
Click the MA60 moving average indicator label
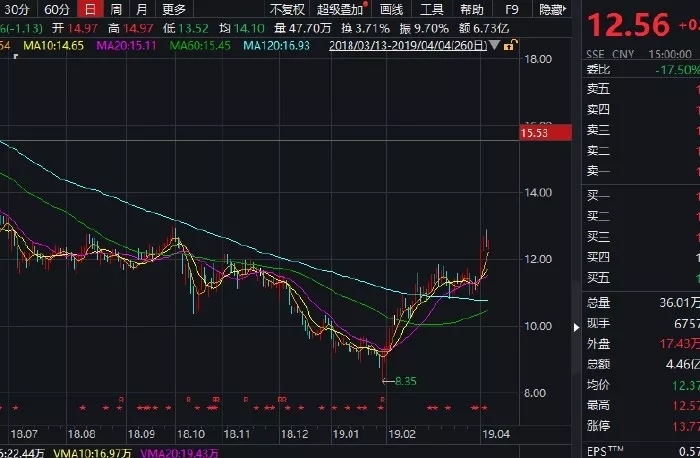point(203,46)
